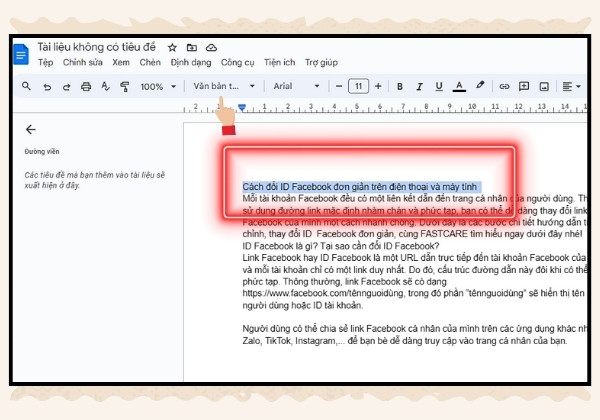Image resolution: width=600 pixels, height=420 pixels.
Task: Click line starting 'Zalo, TikTok, Instagram'
Action: tap(404, 340)
